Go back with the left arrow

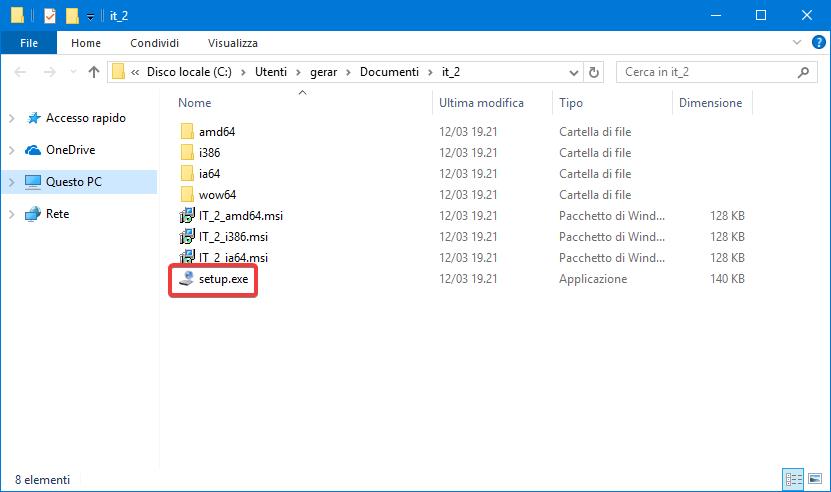click(x=20, y=72)
